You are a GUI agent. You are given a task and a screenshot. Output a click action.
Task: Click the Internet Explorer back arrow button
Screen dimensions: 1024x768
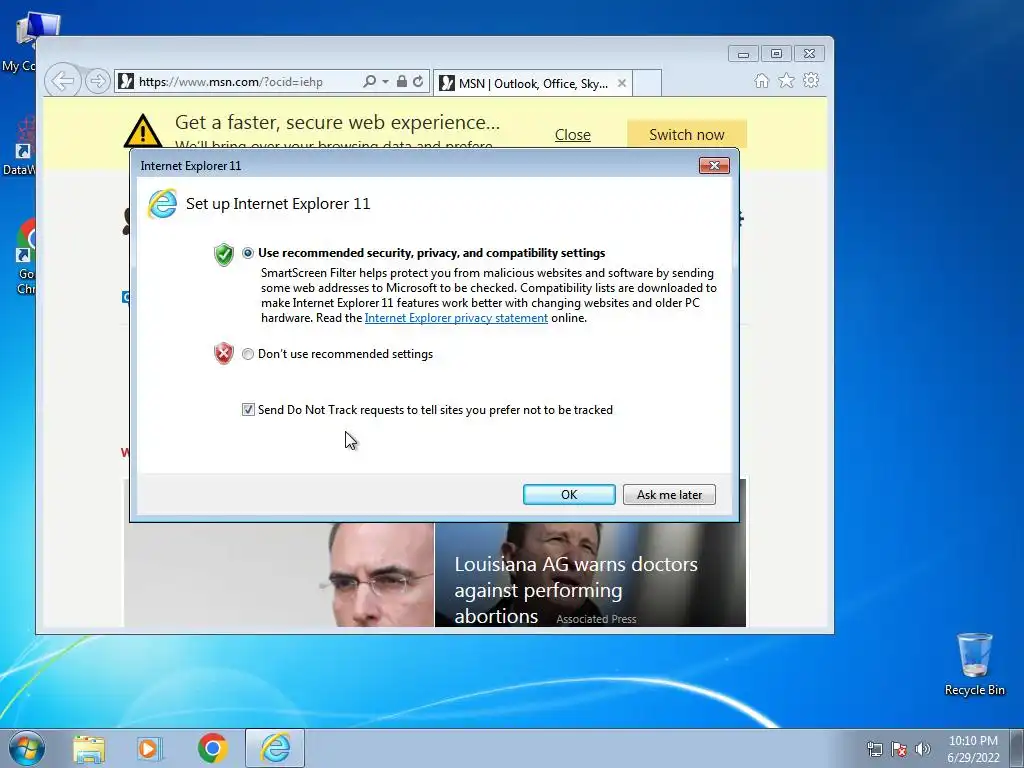(x=63, y=81)
